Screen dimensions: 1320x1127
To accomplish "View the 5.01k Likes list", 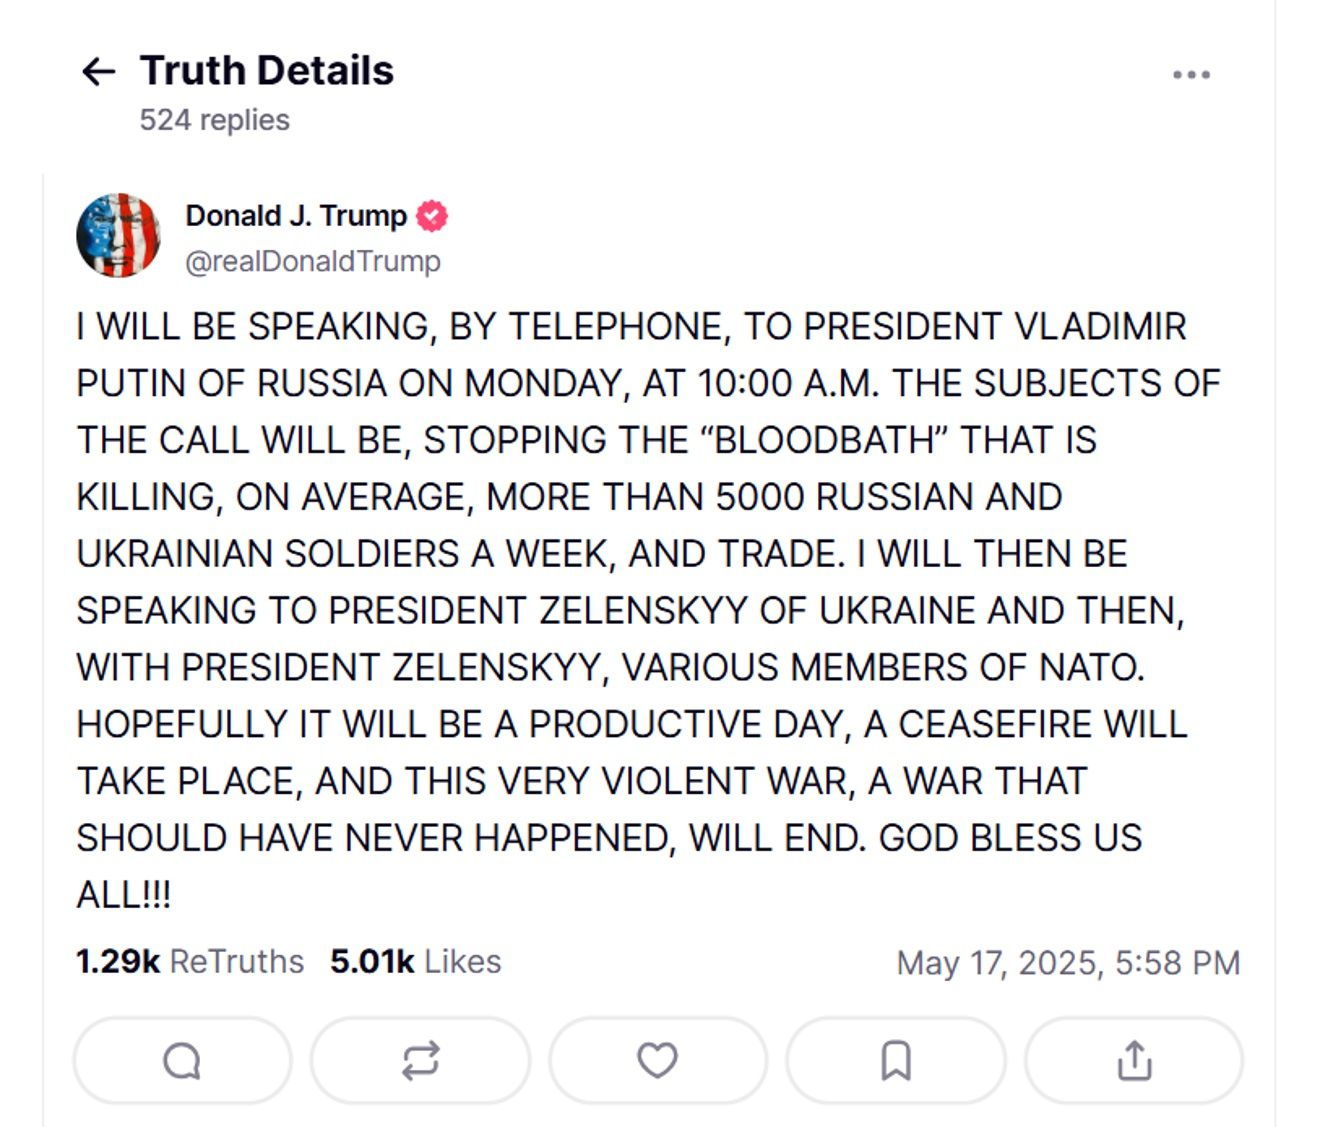I will pyautogui.click(x=415, y=961).
